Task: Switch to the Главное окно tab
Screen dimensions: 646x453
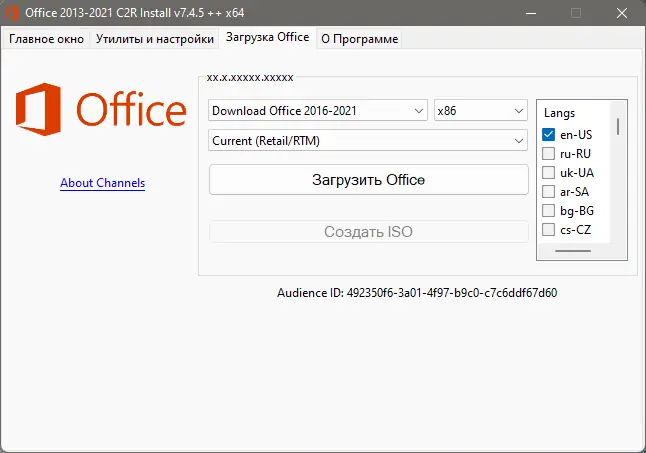Action: coord(46,39)
